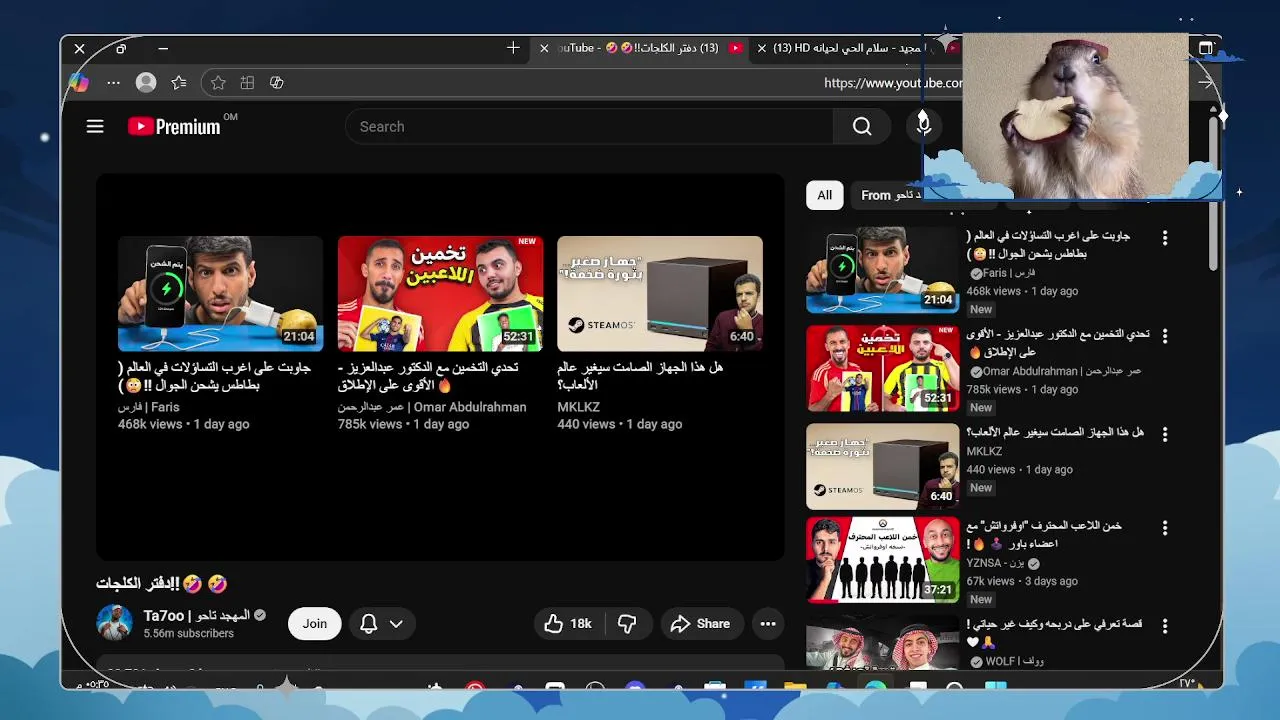
Task: Open sidebar WOLF video thumbnail
Action: pyautogui.click(x=882, y=644)
